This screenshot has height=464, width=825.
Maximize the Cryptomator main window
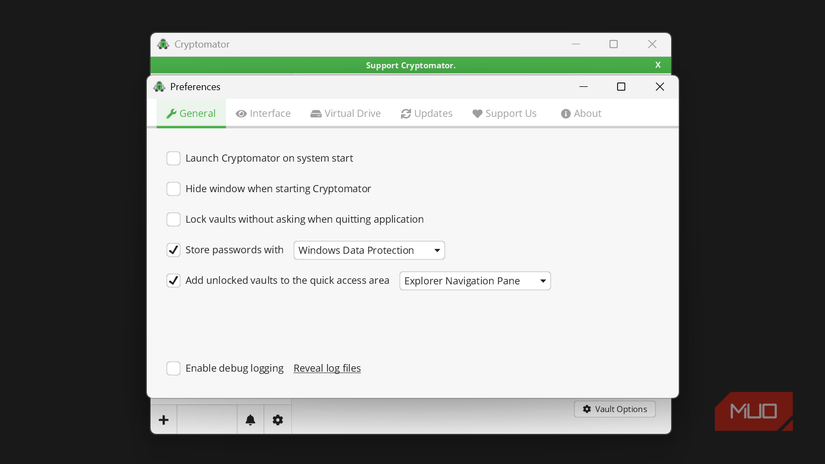pos(613,44)
